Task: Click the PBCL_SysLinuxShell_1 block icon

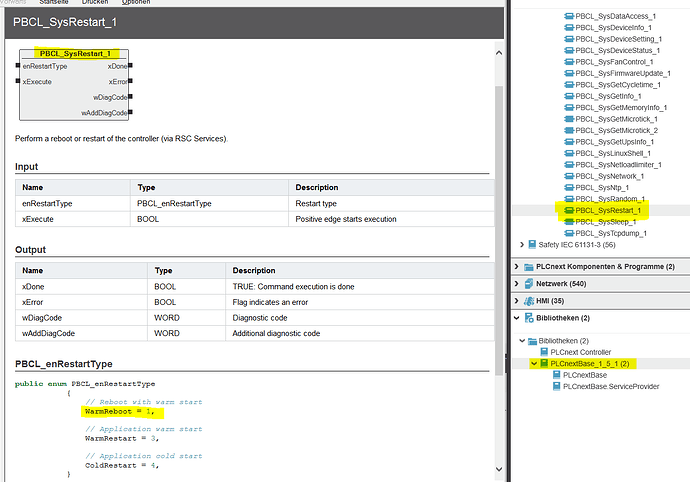Action: tap(569, 154)
